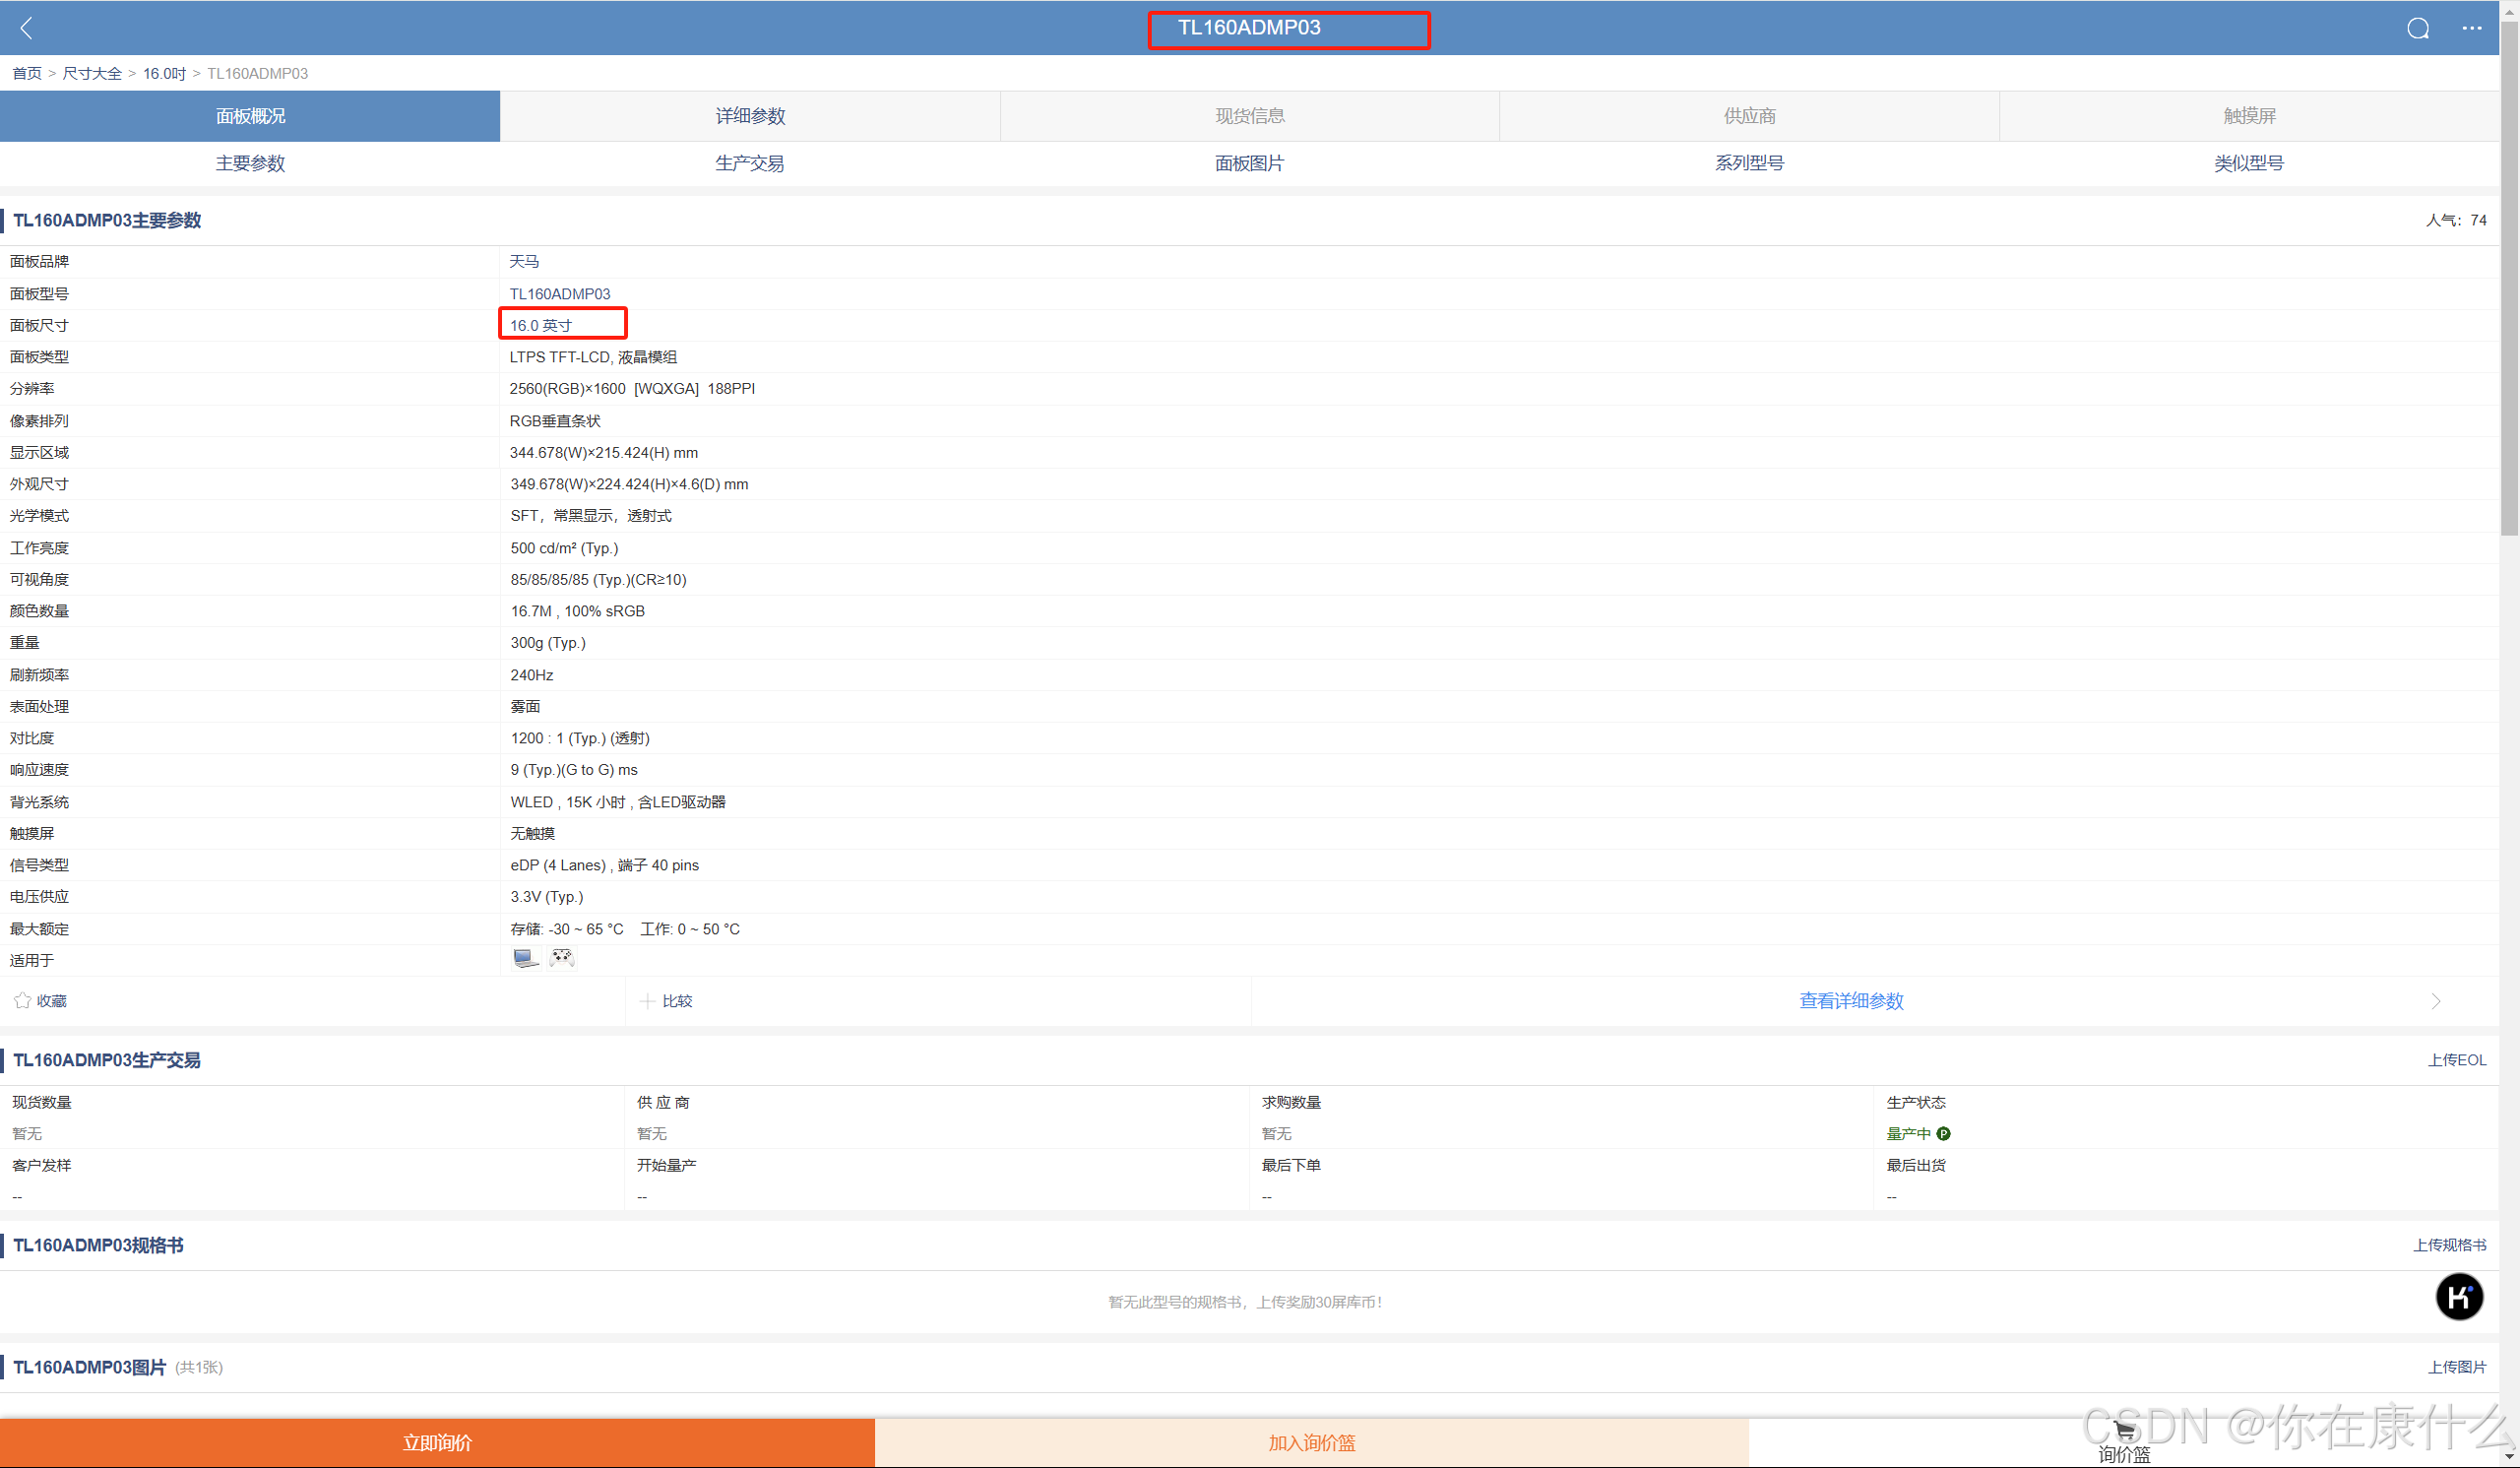Click the 16.0吋 breadcrumb link
2520x1468 pixels.
[164, 73]
